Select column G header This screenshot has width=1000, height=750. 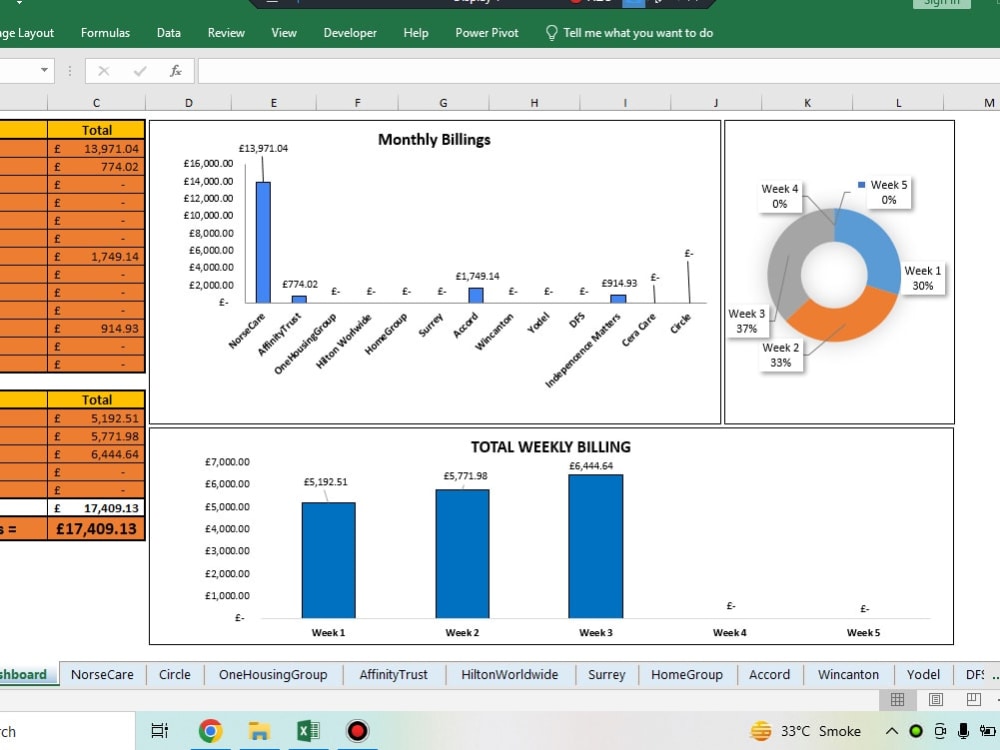pos(443,103)
